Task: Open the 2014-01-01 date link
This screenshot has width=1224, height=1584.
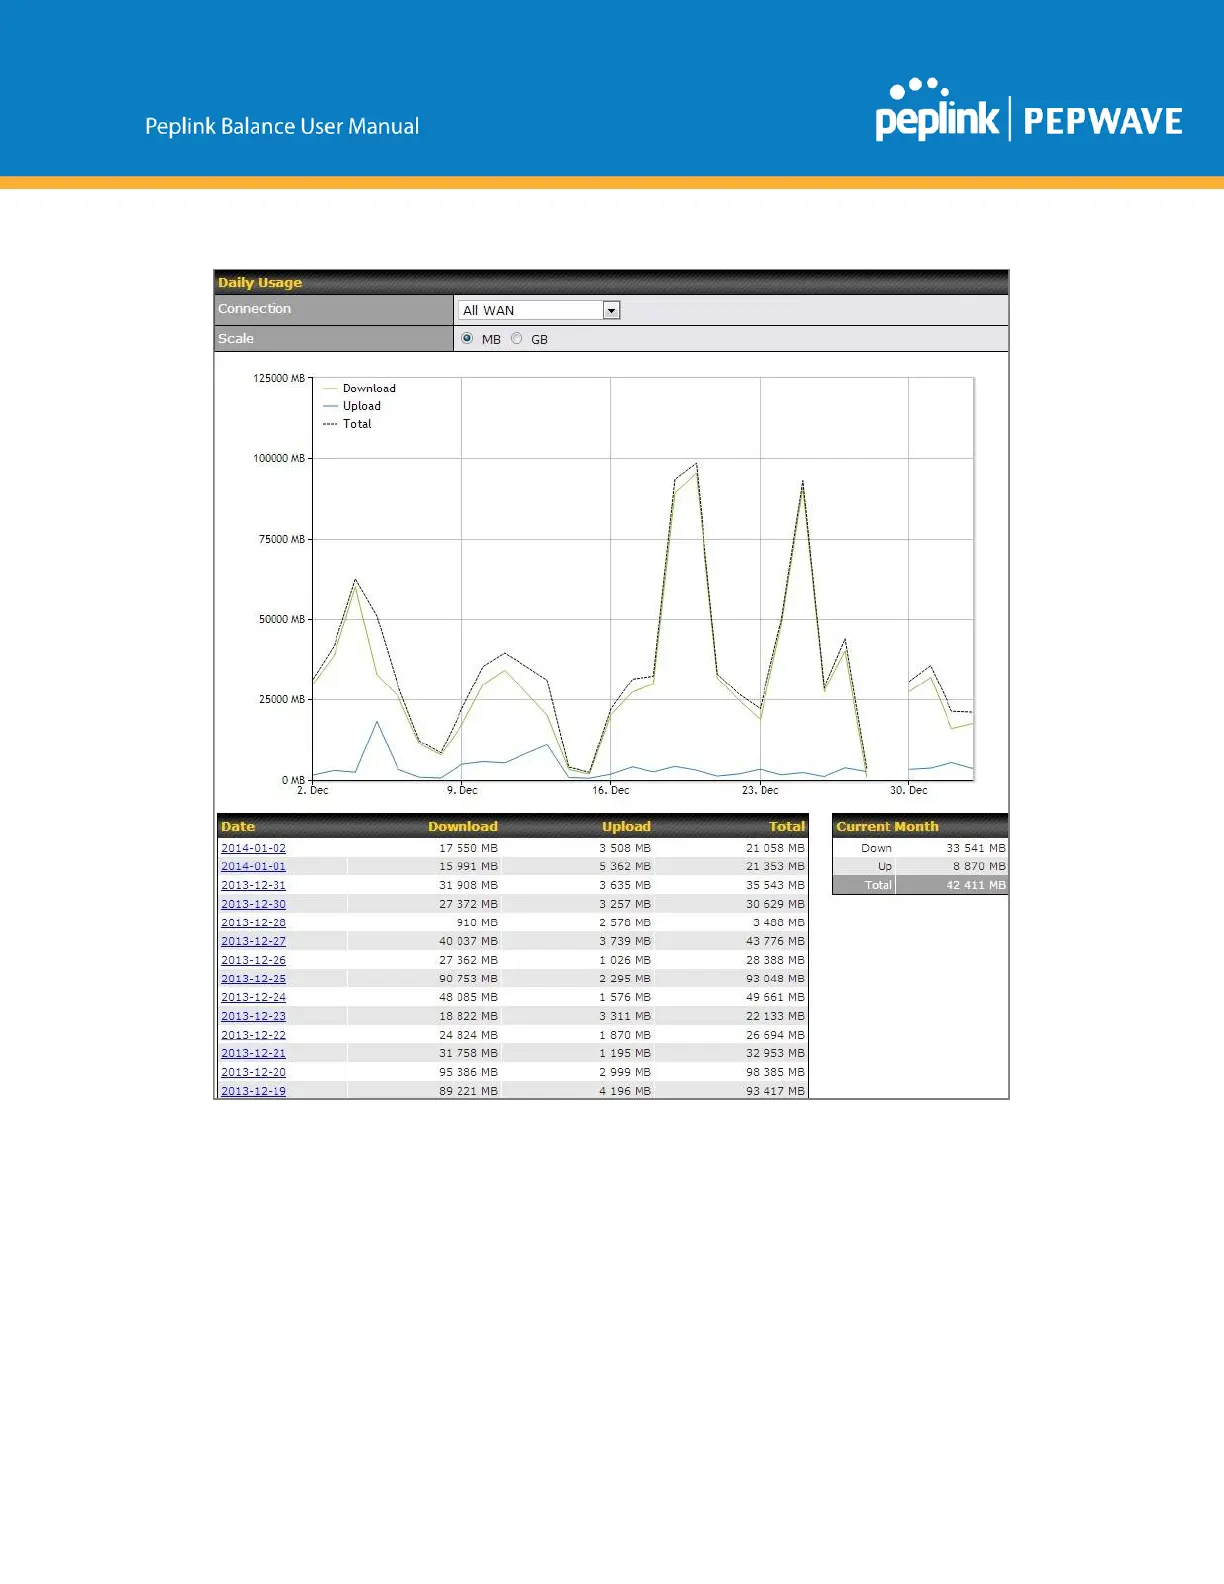Action: point(253,866)
